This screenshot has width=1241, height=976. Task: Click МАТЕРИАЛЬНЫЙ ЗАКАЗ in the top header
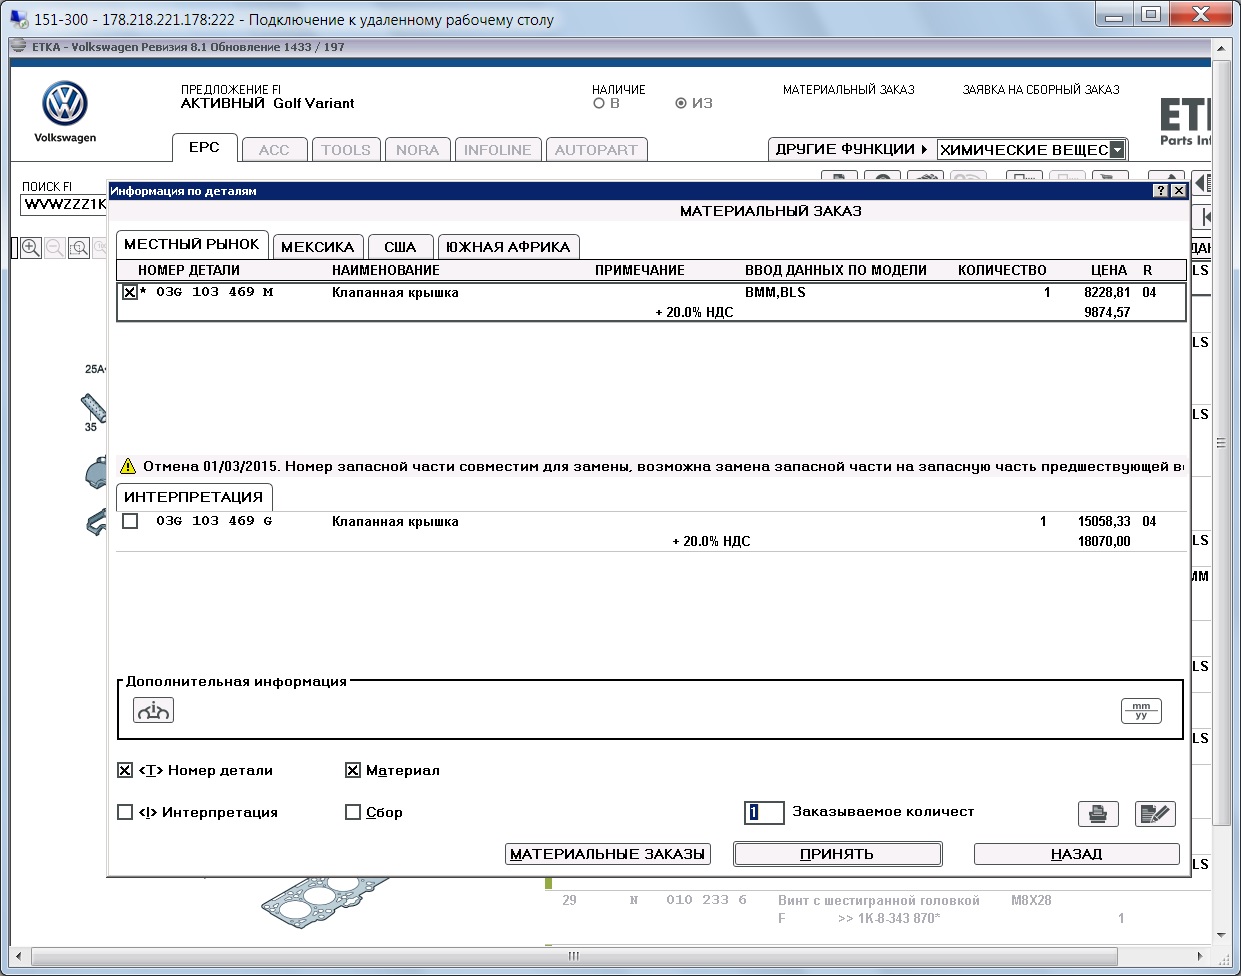coord(849,90)
